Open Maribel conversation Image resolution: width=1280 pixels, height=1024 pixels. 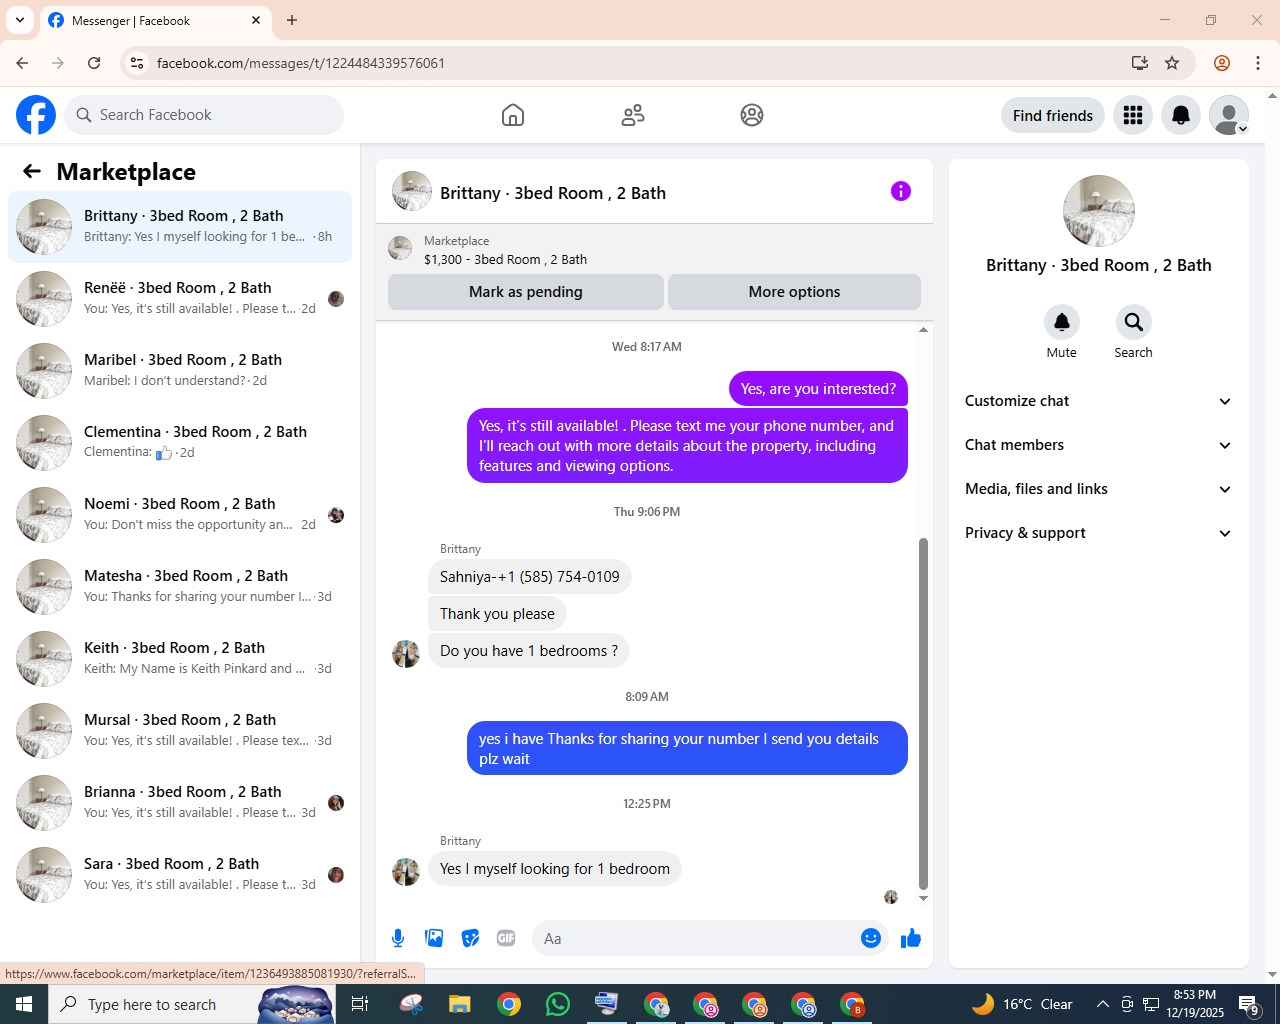click(180, 371)
